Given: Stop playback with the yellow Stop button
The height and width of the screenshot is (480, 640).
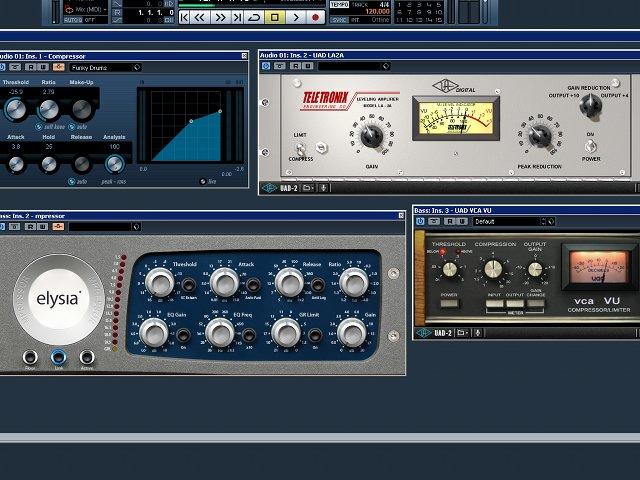Looking at the screenshot, I should [275, 18].
